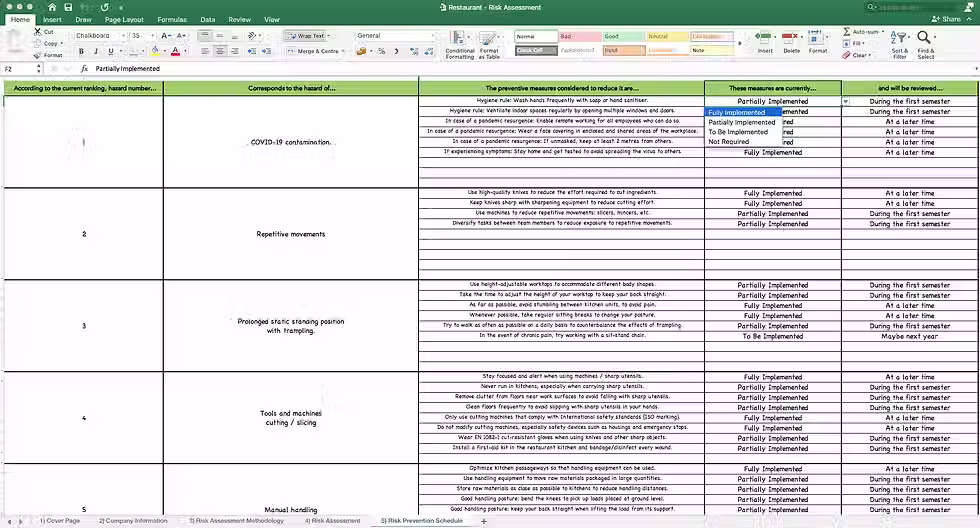The image size is (980, 528).
Task: Cut selection with the scissors icon
Action: (38, 31)
